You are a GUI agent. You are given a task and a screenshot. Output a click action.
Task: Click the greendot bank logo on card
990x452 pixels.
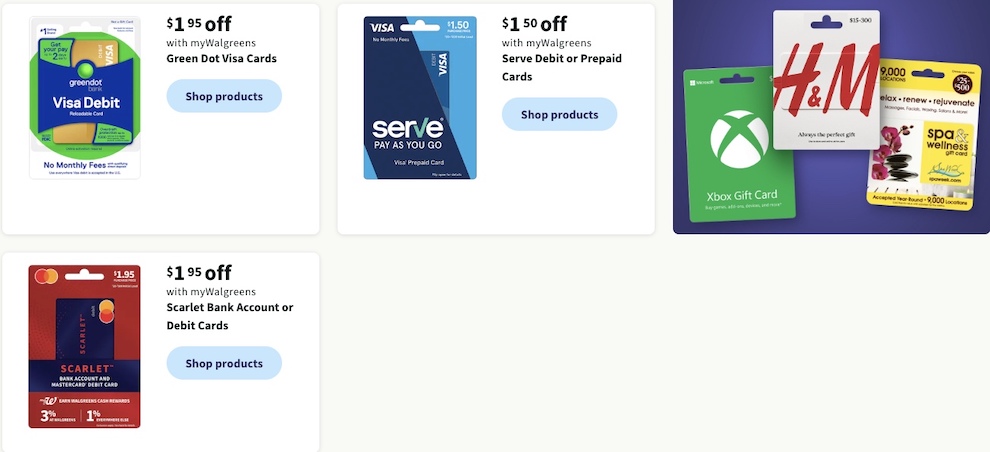point(86,84)
